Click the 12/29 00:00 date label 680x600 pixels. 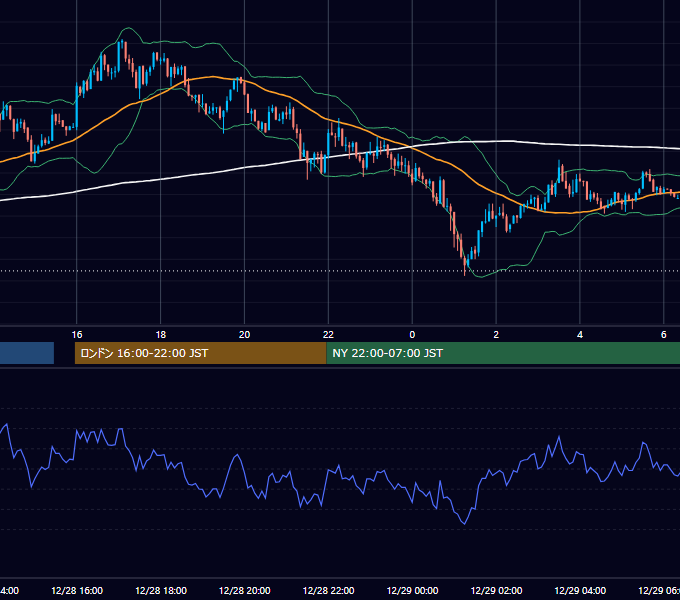pyautogui.click(x=412, y=590)
